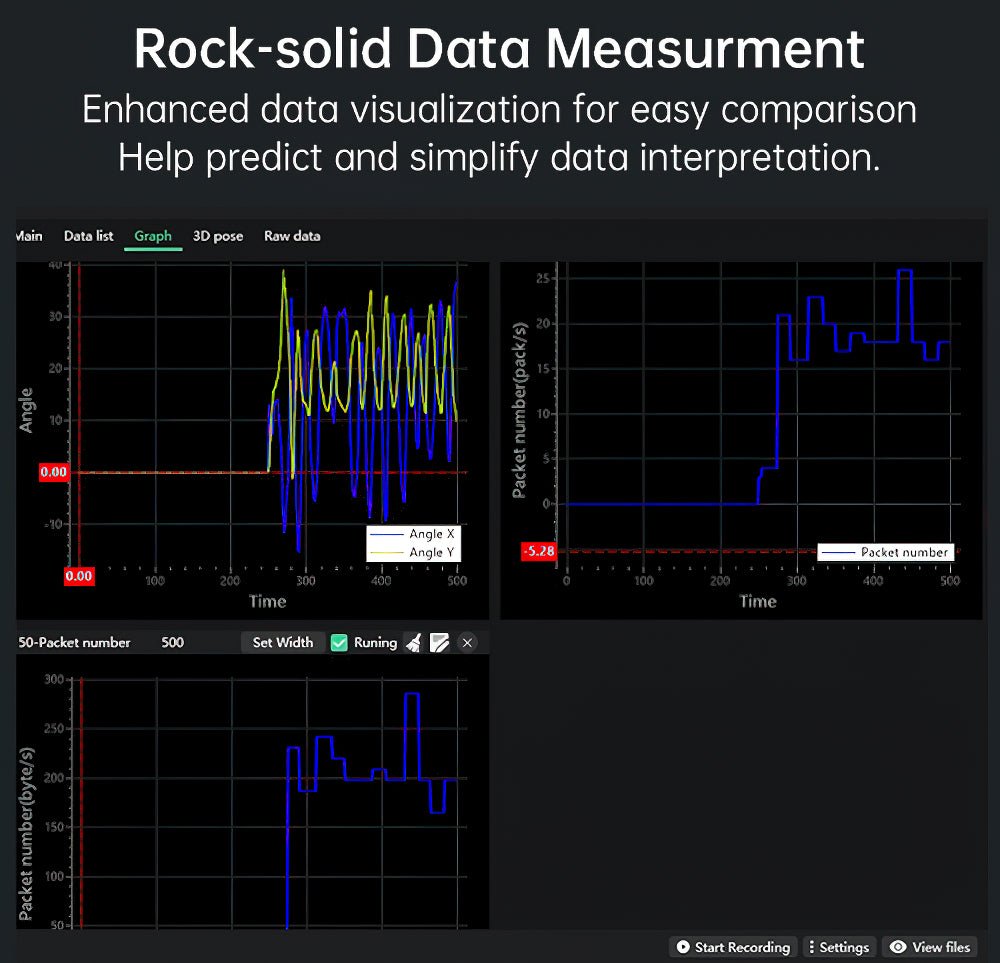Click the 50-Packet number graph title
Viewport: 1000px width, 963px height.
75,643
